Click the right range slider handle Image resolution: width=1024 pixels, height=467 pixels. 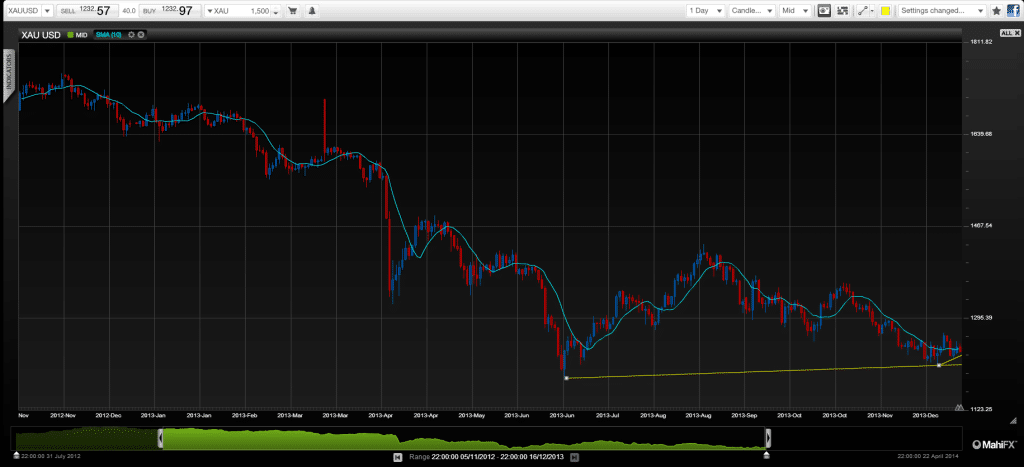(768, 438)
